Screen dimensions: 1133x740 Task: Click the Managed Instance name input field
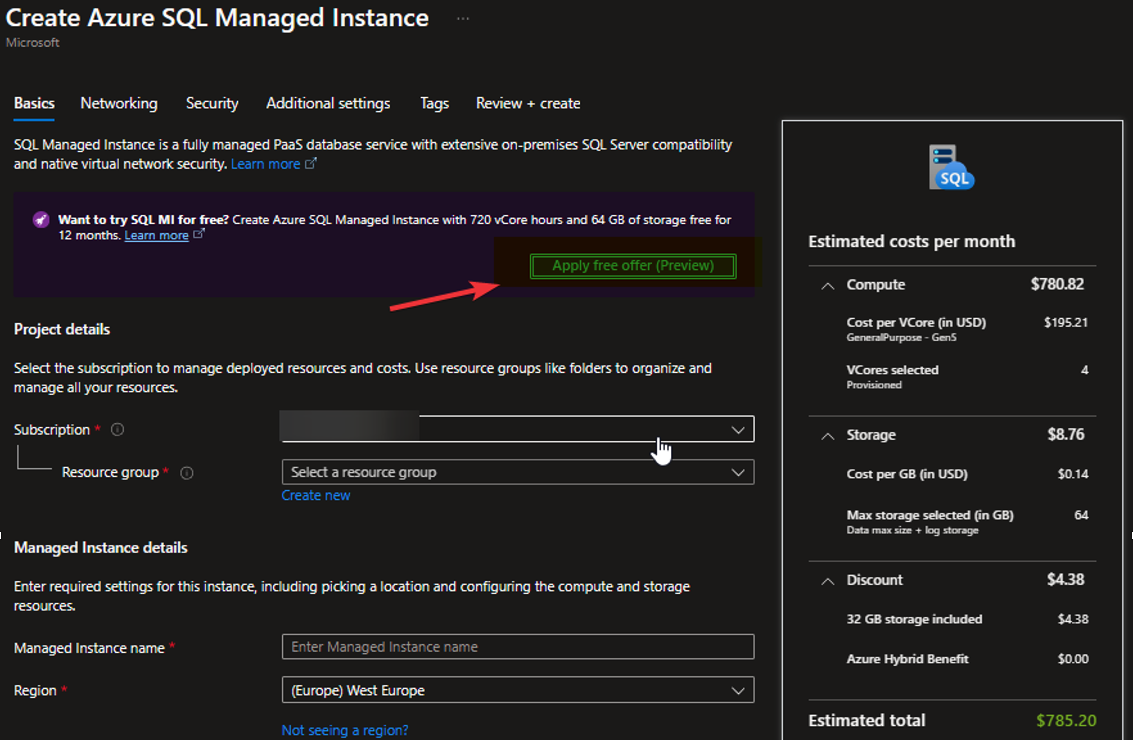(518, 647)
